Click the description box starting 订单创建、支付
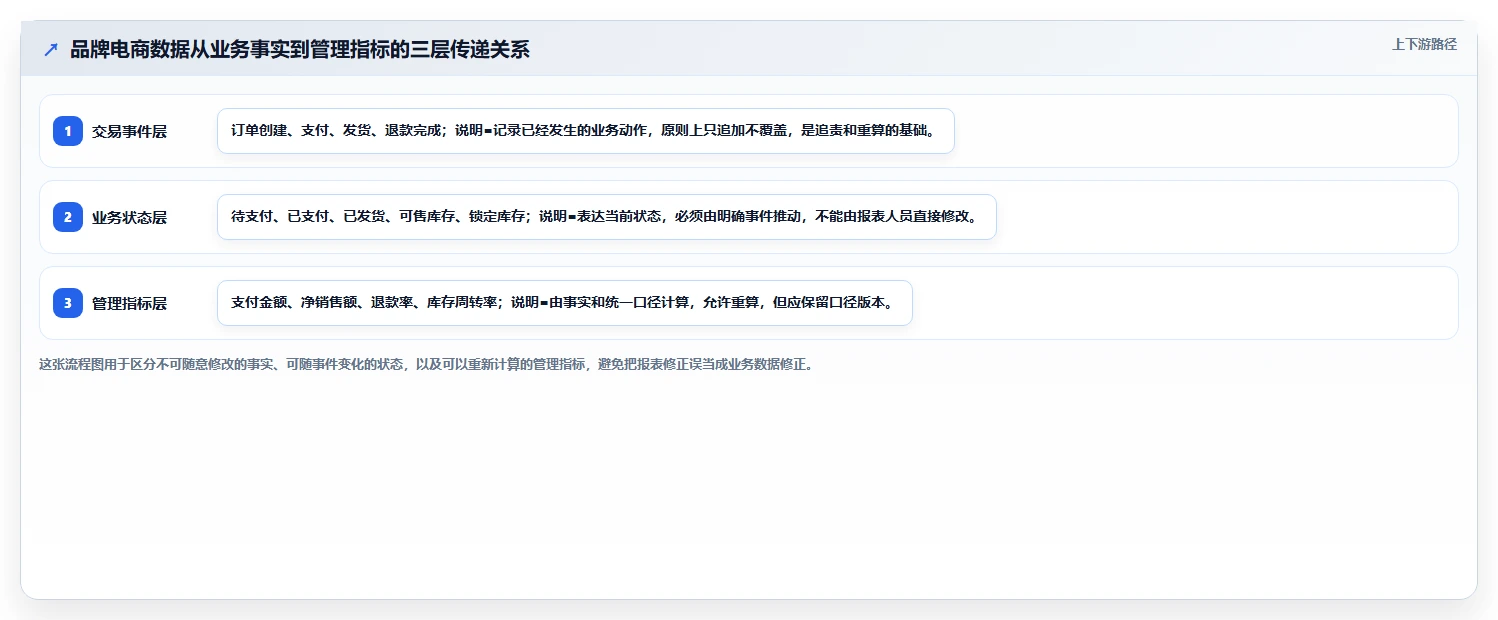This screenshot has width=1498, height=620. tap(586, 131)
